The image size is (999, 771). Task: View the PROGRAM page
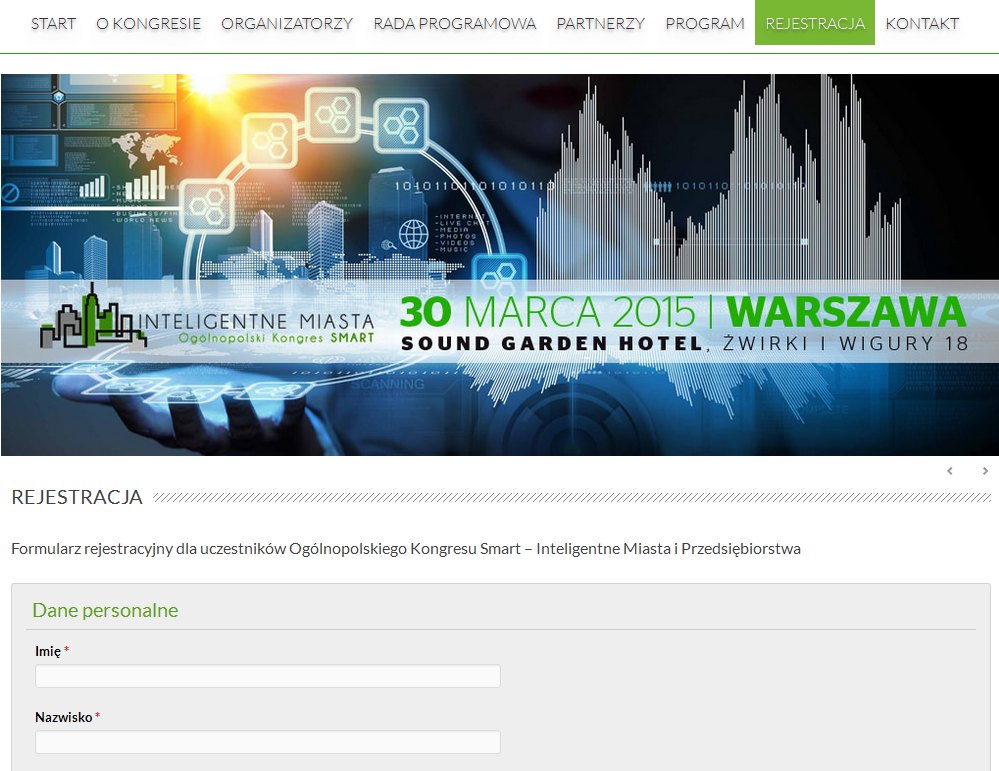point(705,24)
